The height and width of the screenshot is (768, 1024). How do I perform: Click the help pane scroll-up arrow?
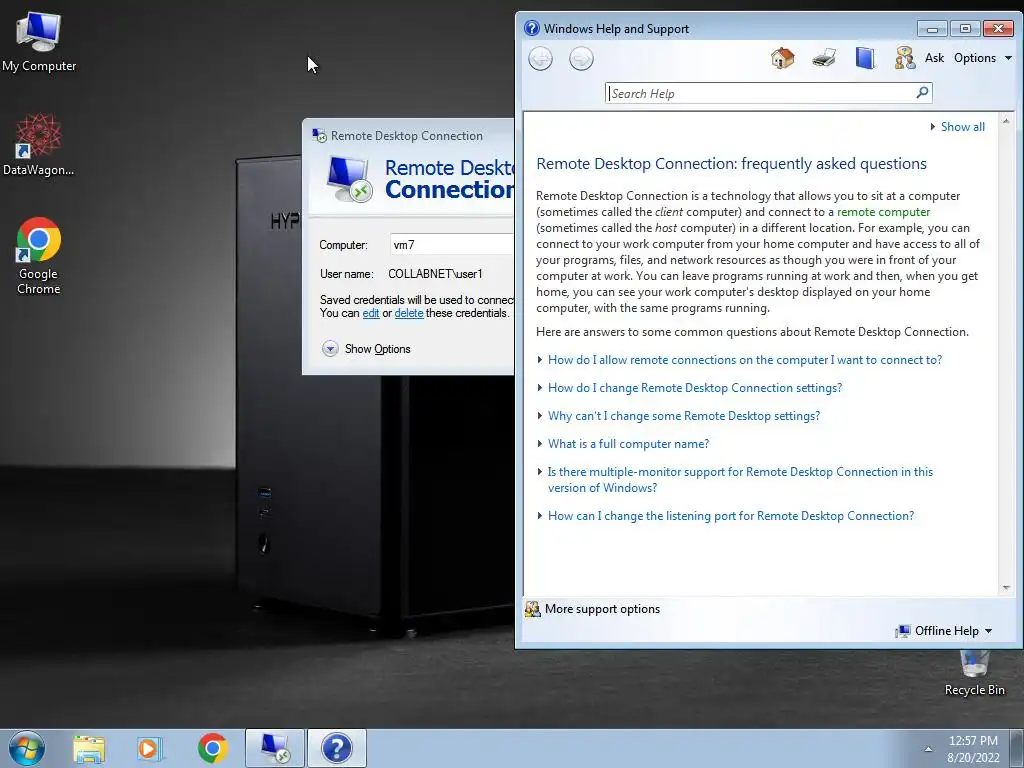(1006, 121)
